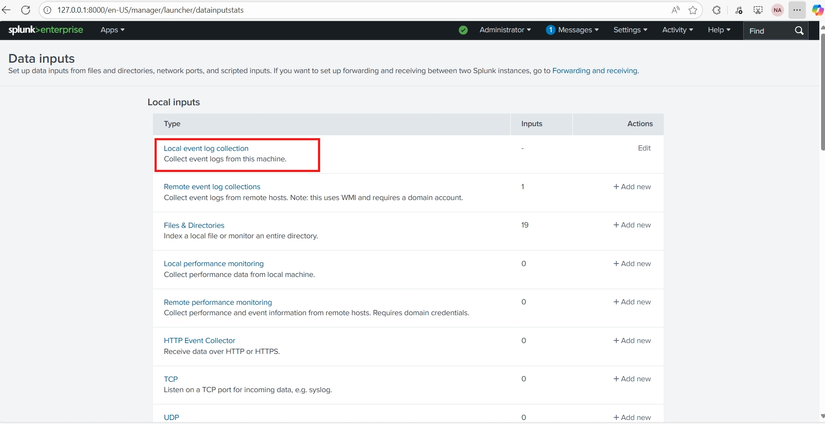Click the read aloud icon in the address bar
This screenshot has width=825, height=424.
pyautogui.click(x=676, y=10)
